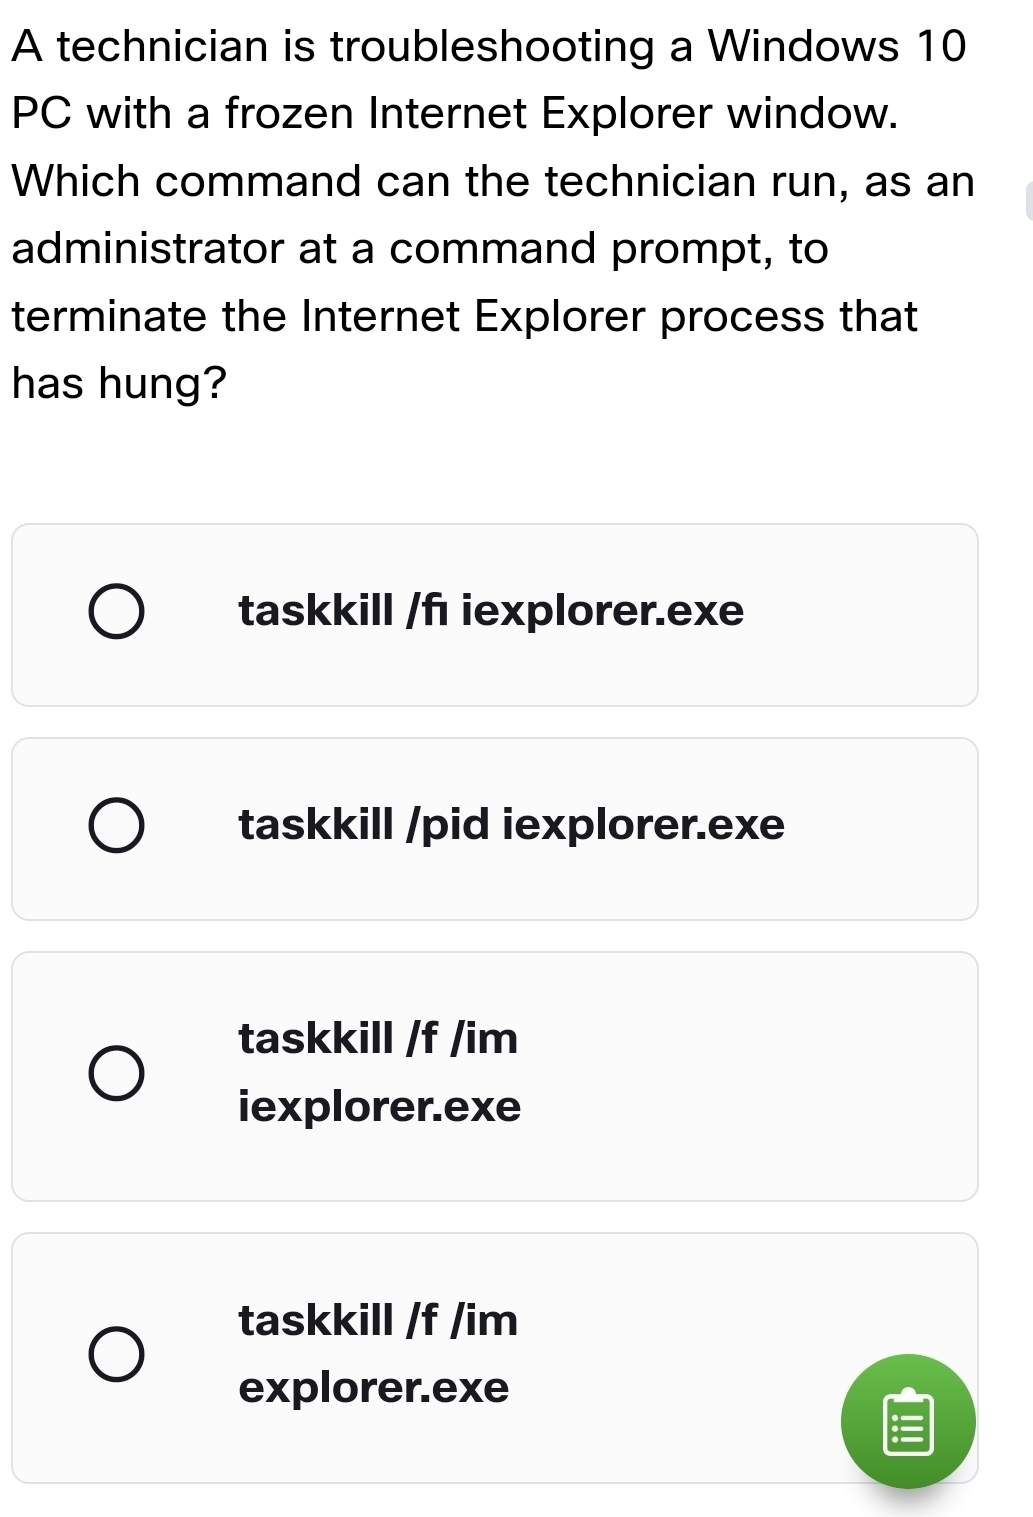Mark radio for taskkill /f /im explorer.exe
Image resolution: width=1033 pixels, height=1517 pixels.
(x=116, y=1355)
